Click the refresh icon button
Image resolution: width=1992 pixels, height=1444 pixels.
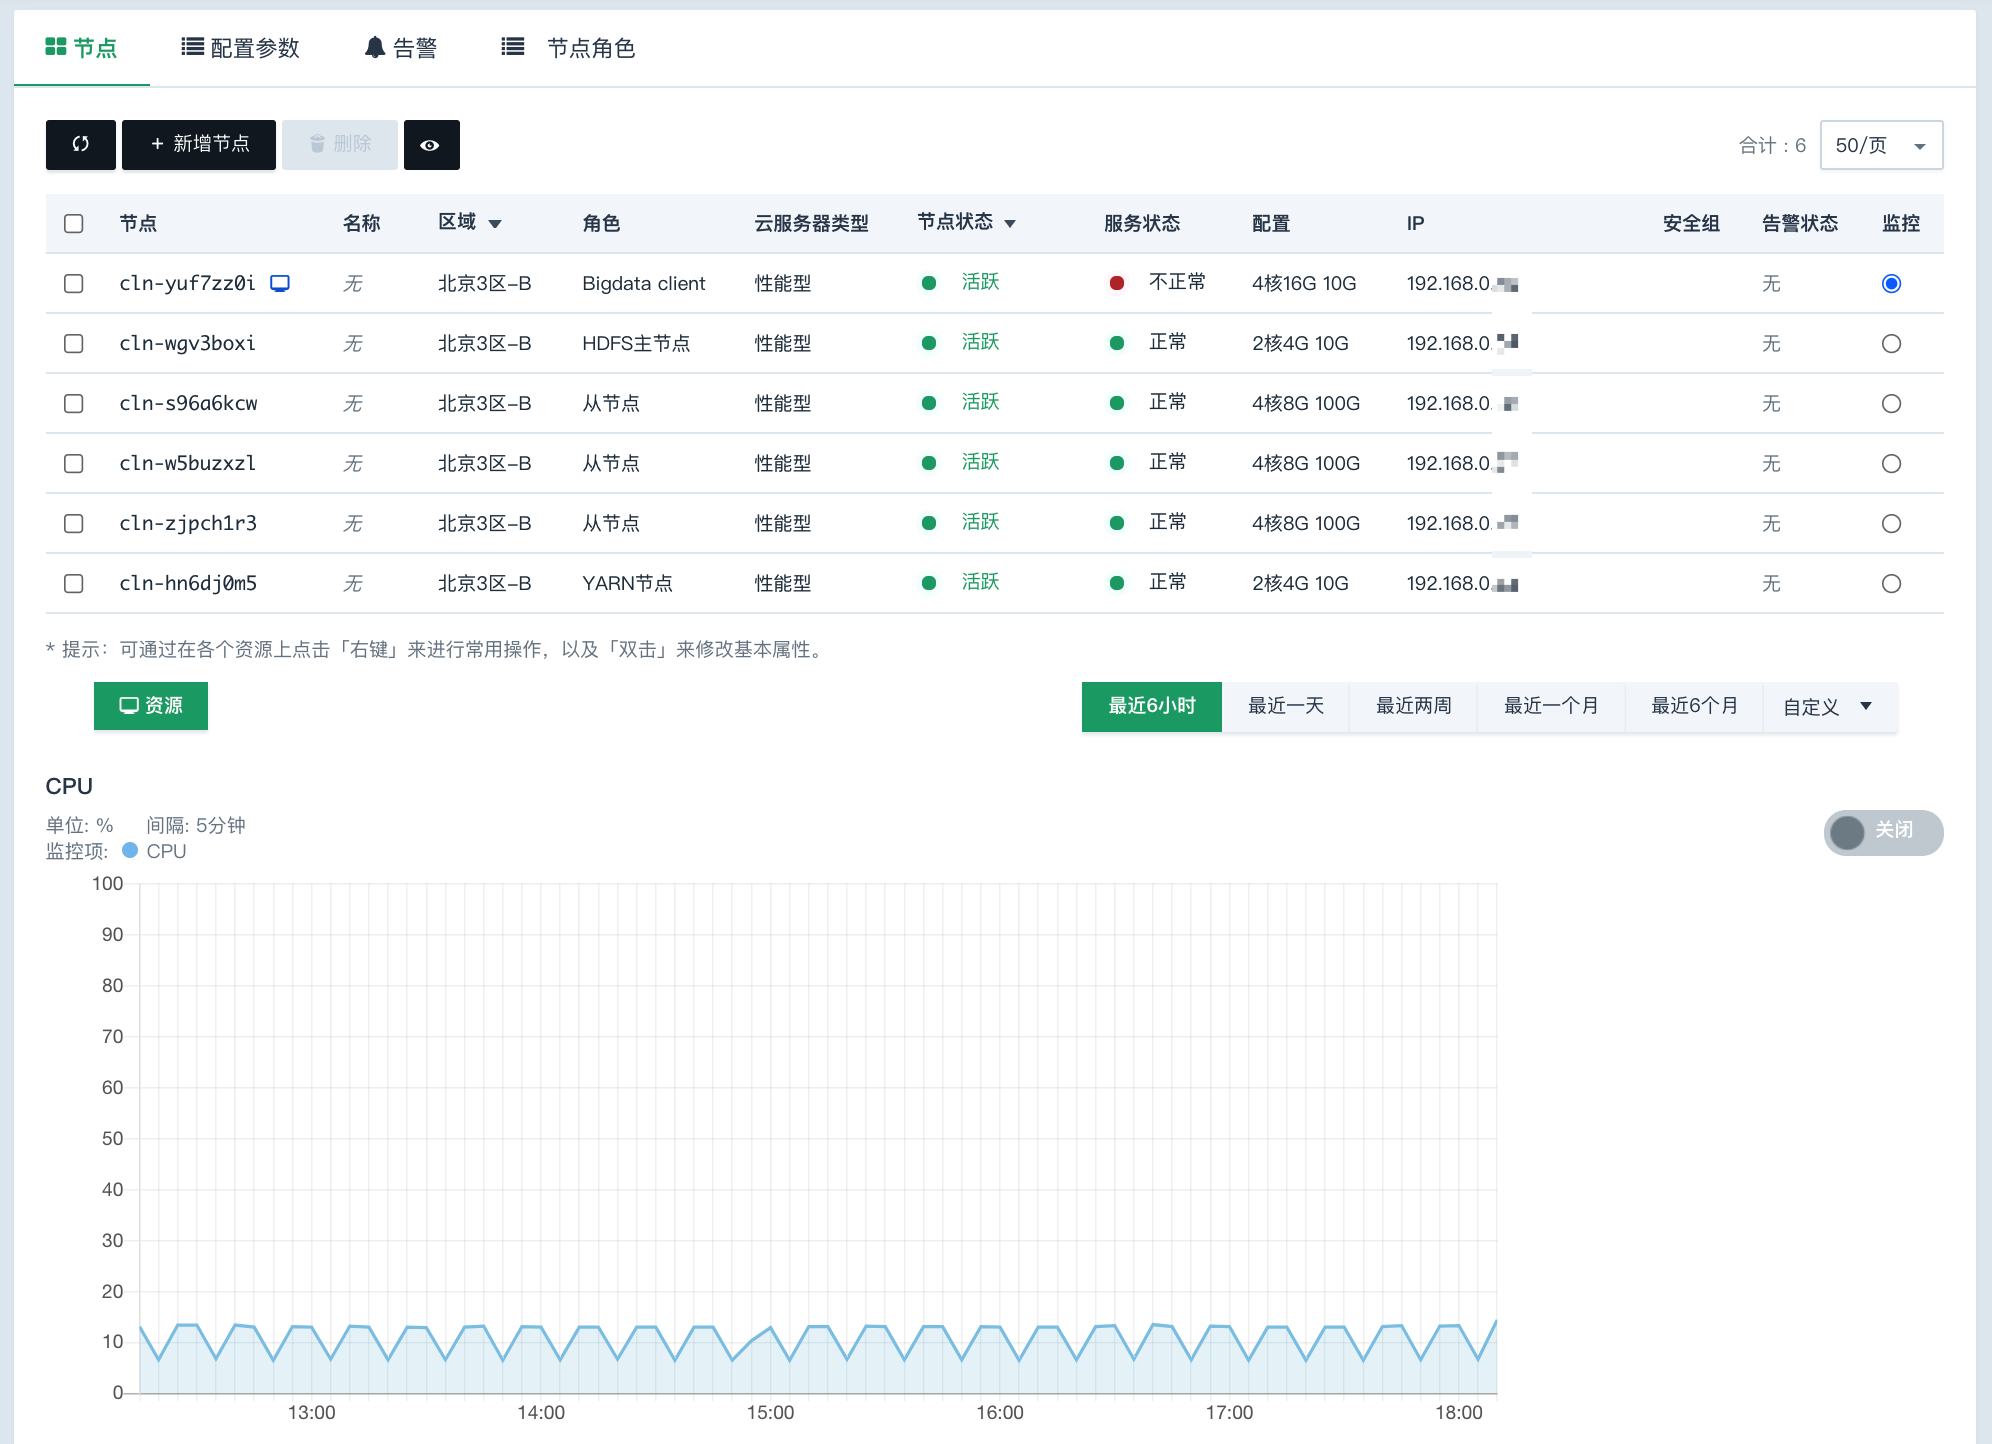click(x=81, y=145)
